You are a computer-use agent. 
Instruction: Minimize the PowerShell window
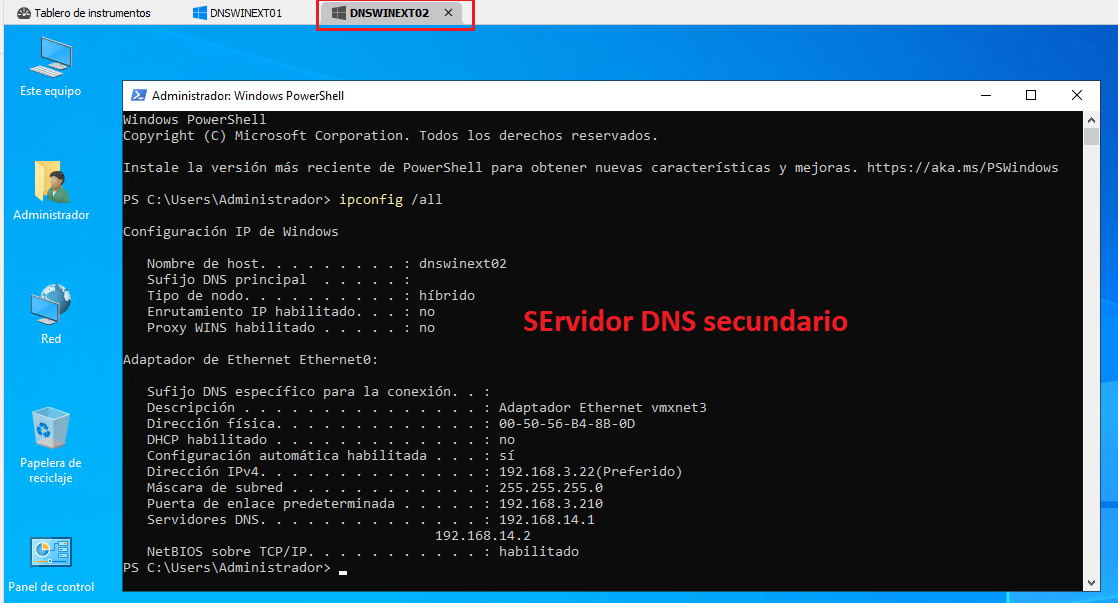pos(986,95)
